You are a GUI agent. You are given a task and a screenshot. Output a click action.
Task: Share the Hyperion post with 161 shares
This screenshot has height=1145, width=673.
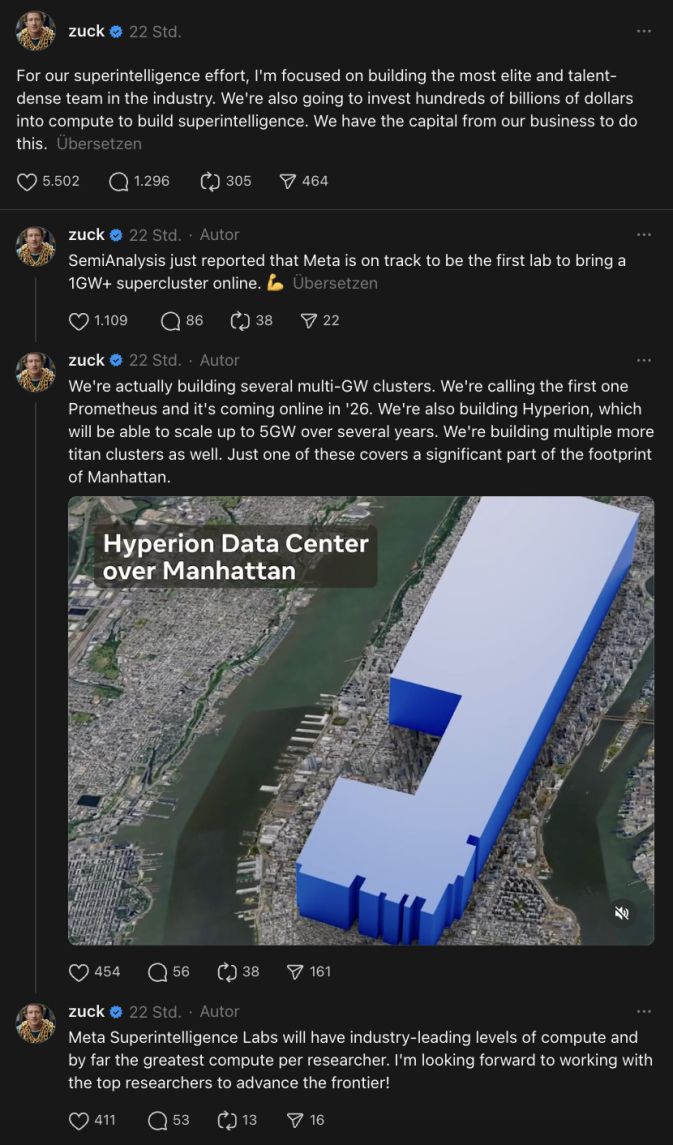coord(295,972)
